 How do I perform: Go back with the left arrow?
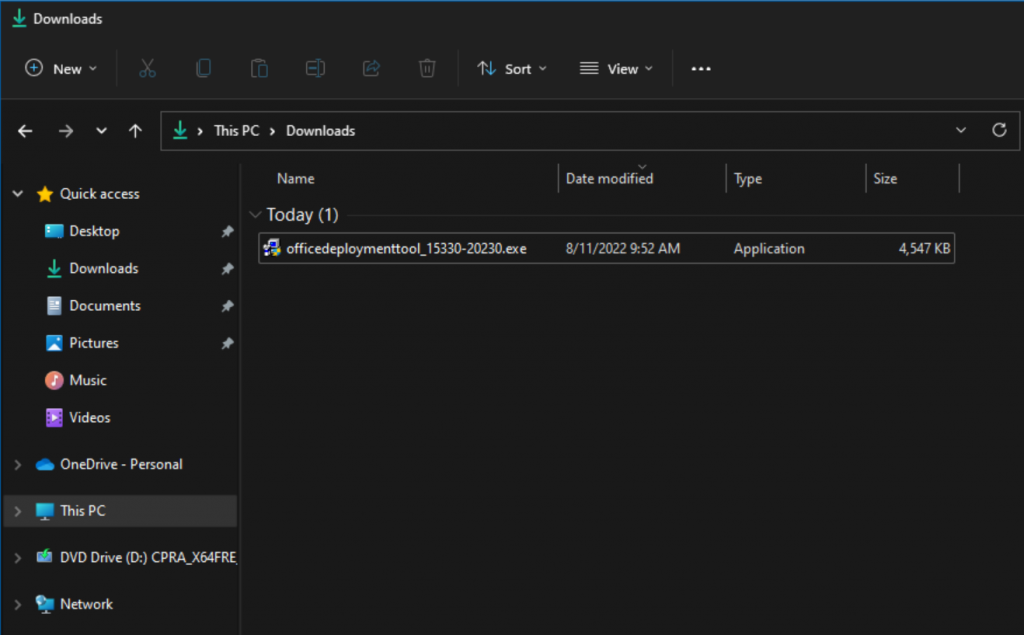click(x=25, y=131)
